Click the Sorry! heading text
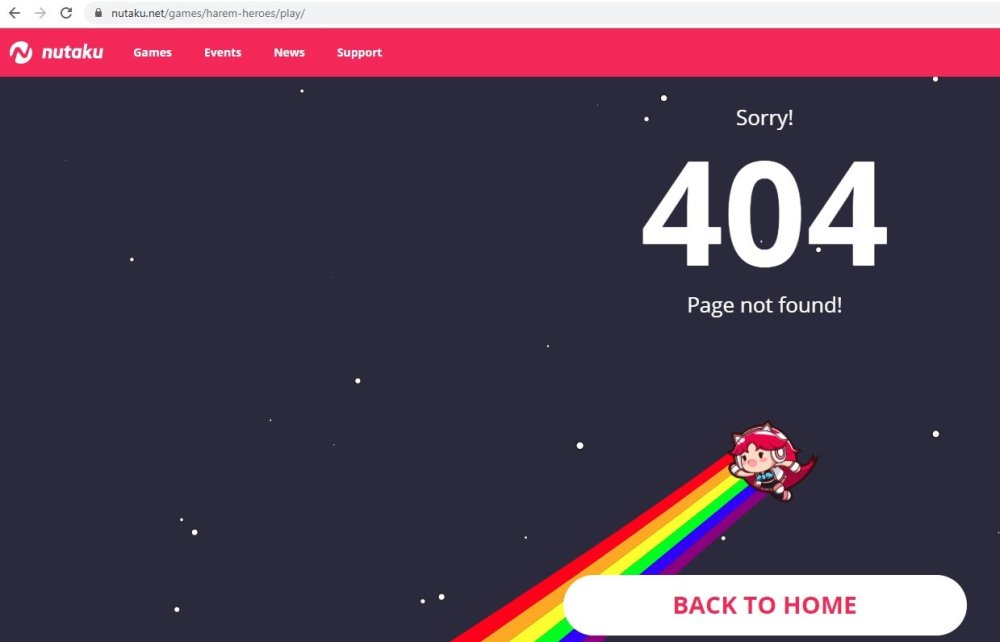The width and height of the screenshot is (1000, 642). [x=764, y=118]
